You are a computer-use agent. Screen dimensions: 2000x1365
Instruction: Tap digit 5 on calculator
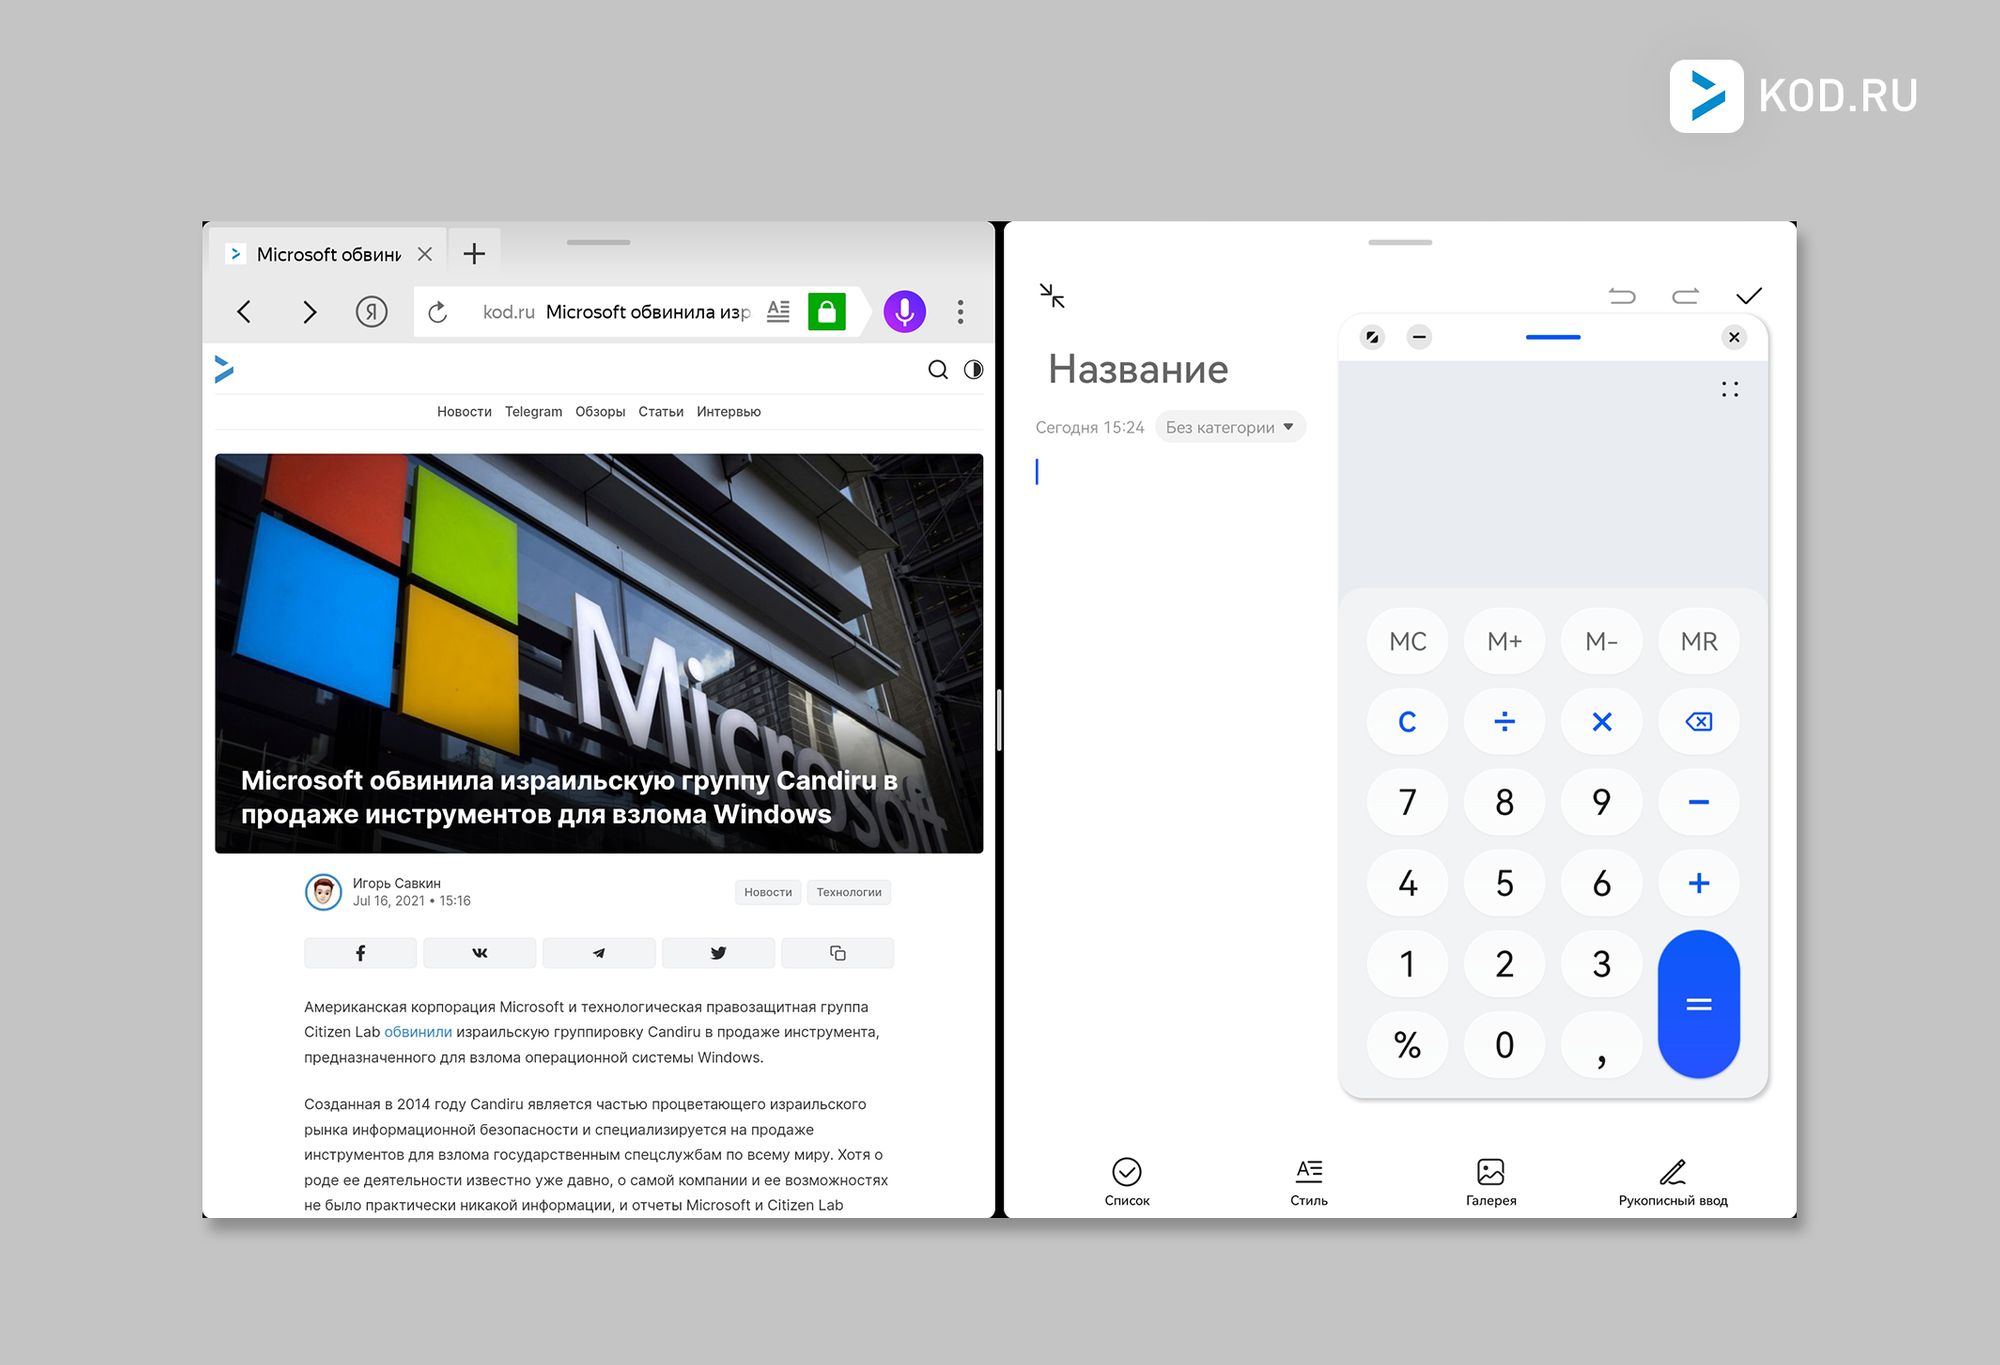[1504, 883]
